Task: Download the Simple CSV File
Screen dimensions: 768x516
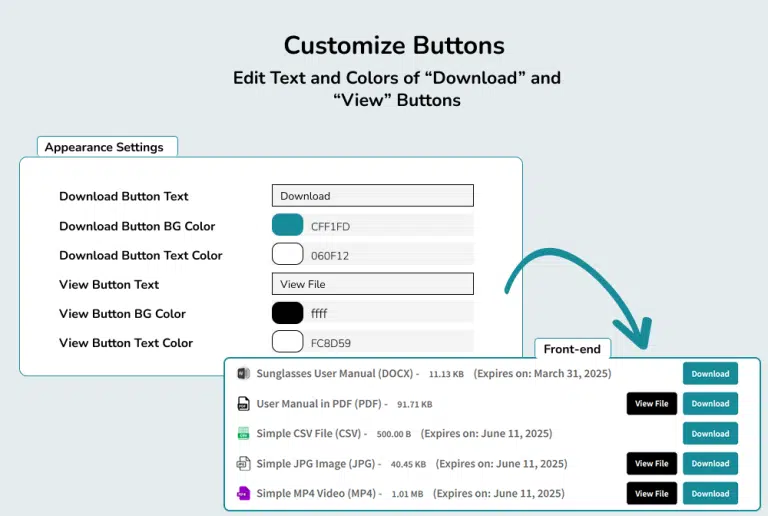Action: (710, 434)
